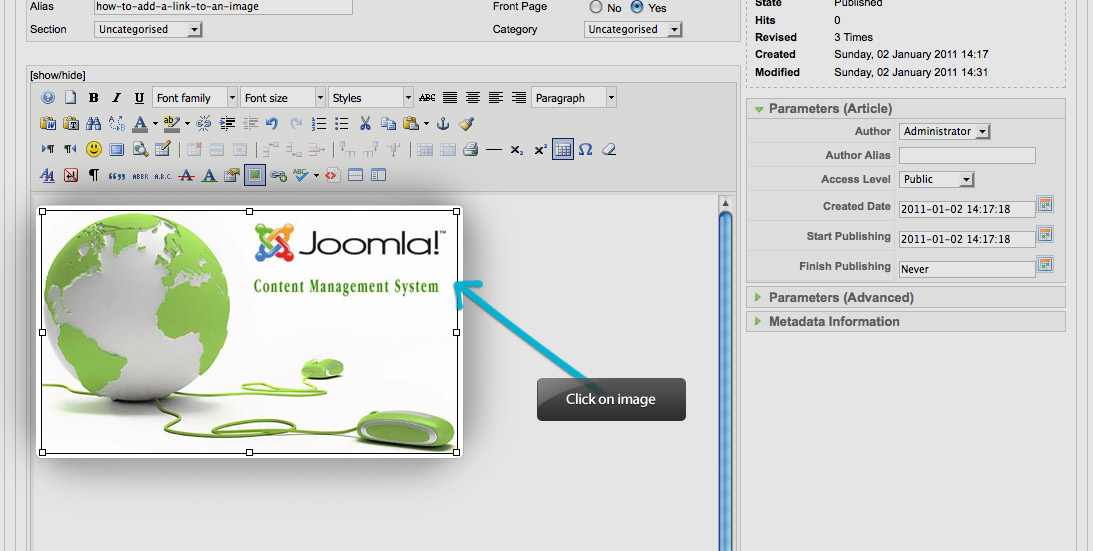Click the insert/edit image icon
Viewport: 1093px width, 551px height.
point(255,175)
